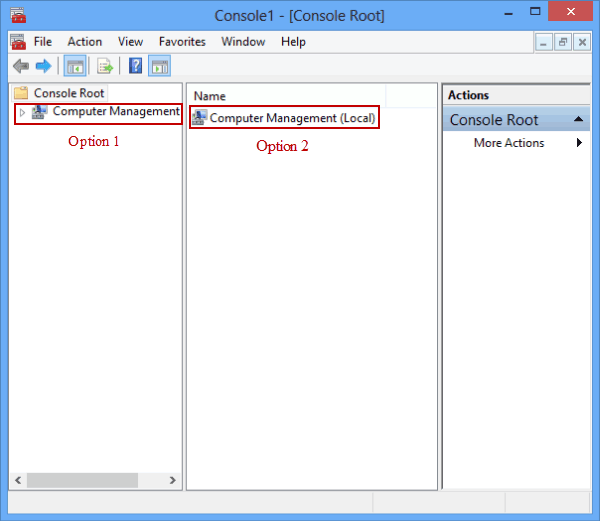
Task: Click Computer Management icon in tree pane
Action: coord(39,112)
